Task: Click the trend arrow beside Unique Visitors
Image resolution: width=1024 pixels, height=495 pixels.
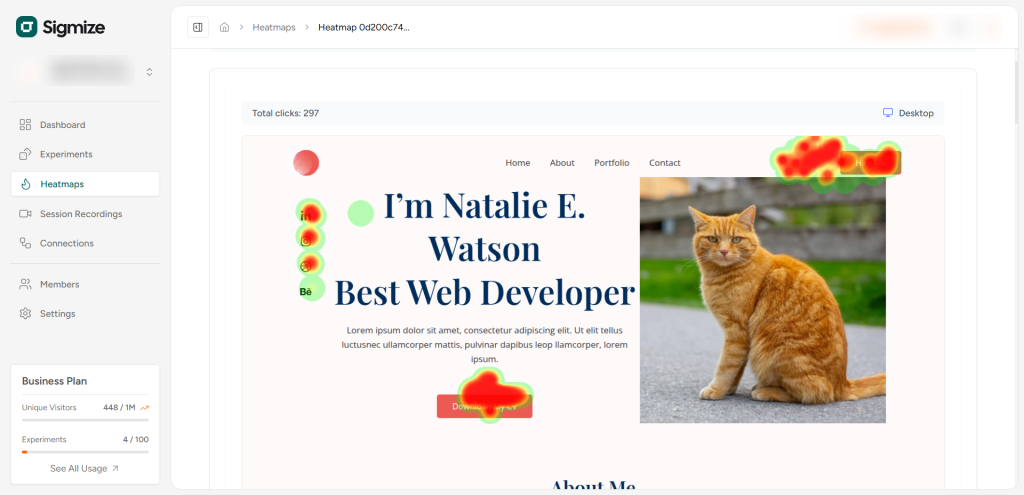Action: [144, 407]
